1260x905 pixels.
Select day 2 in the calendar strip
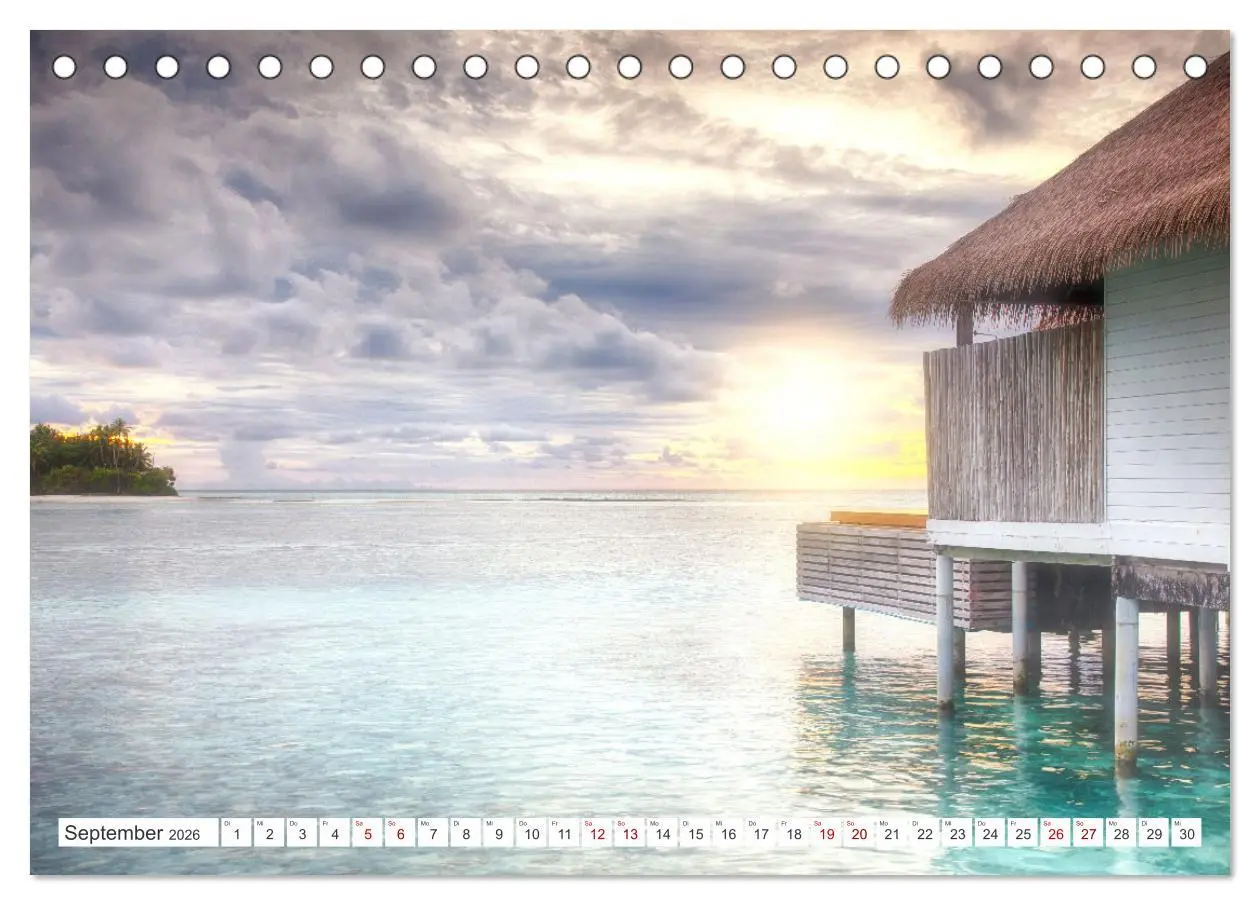269,832
